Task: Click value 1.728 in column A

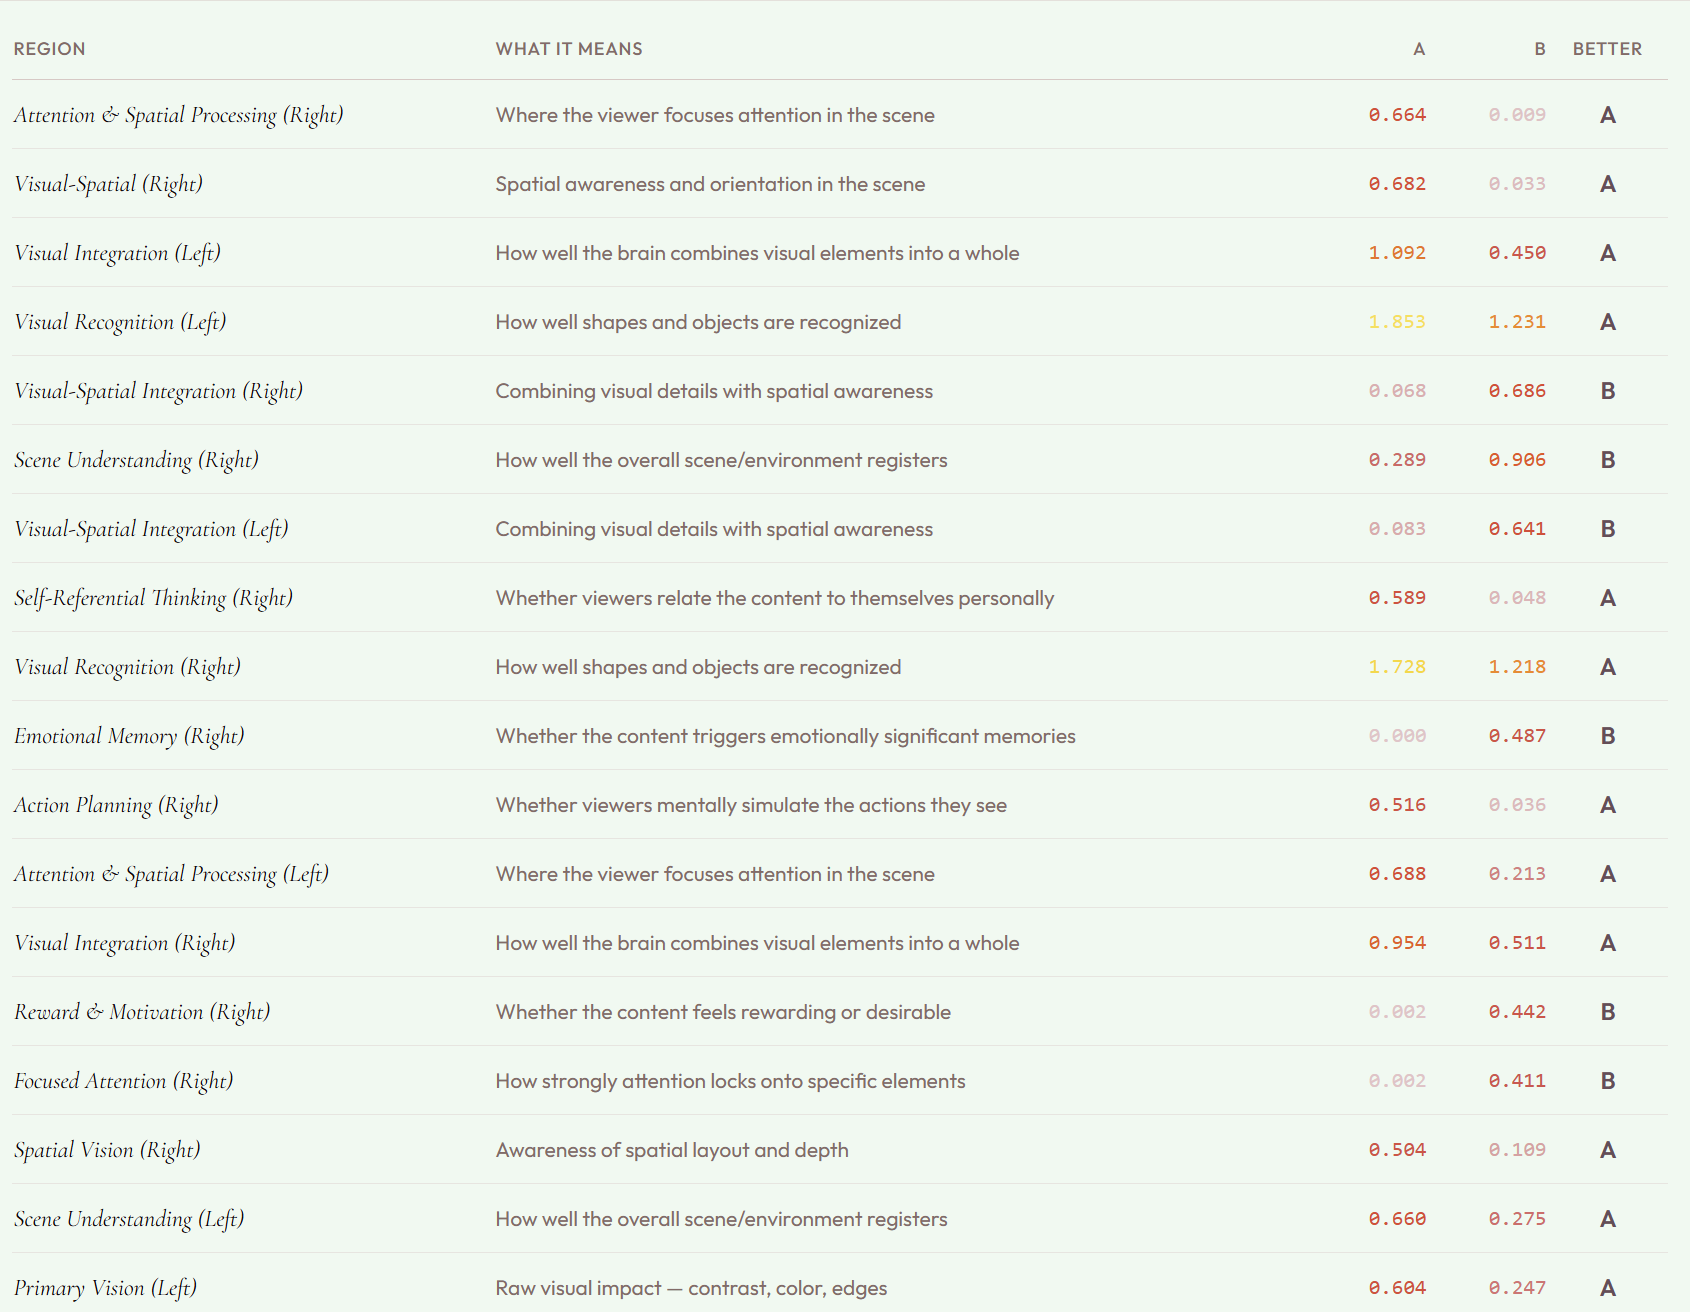Action: point(1397,667)
